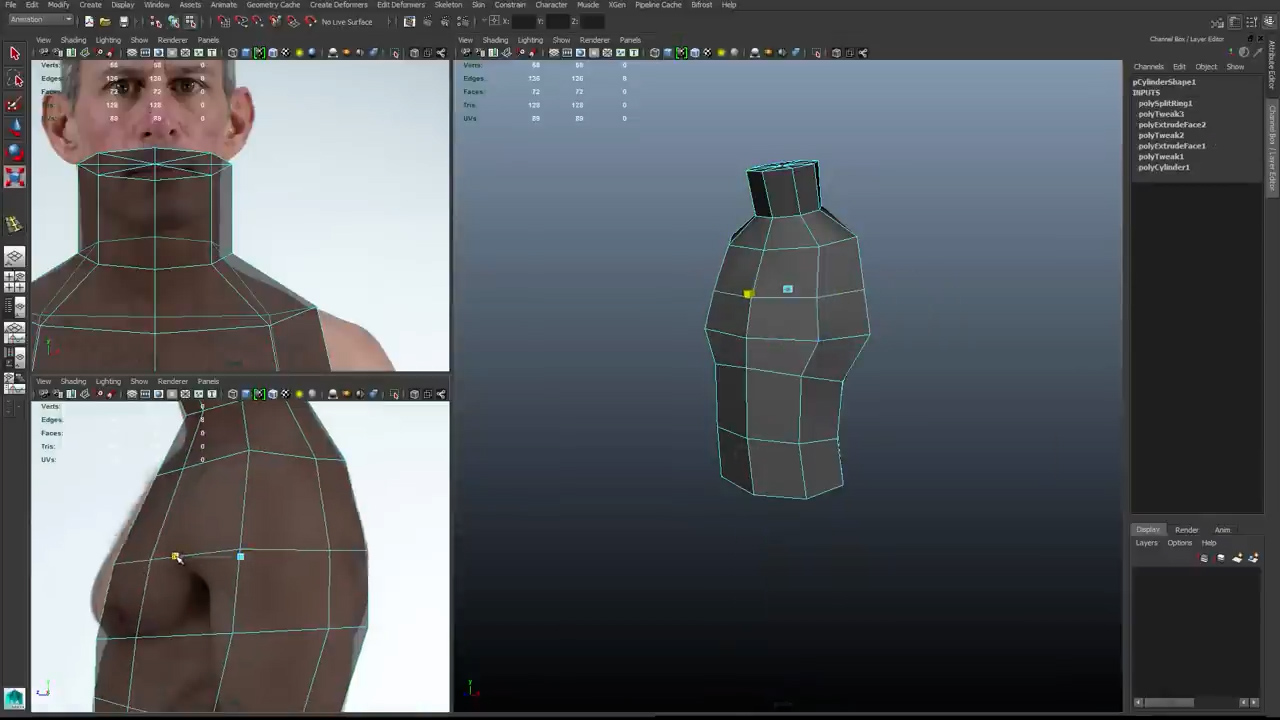Switch to the Render layer tab

1186,530
